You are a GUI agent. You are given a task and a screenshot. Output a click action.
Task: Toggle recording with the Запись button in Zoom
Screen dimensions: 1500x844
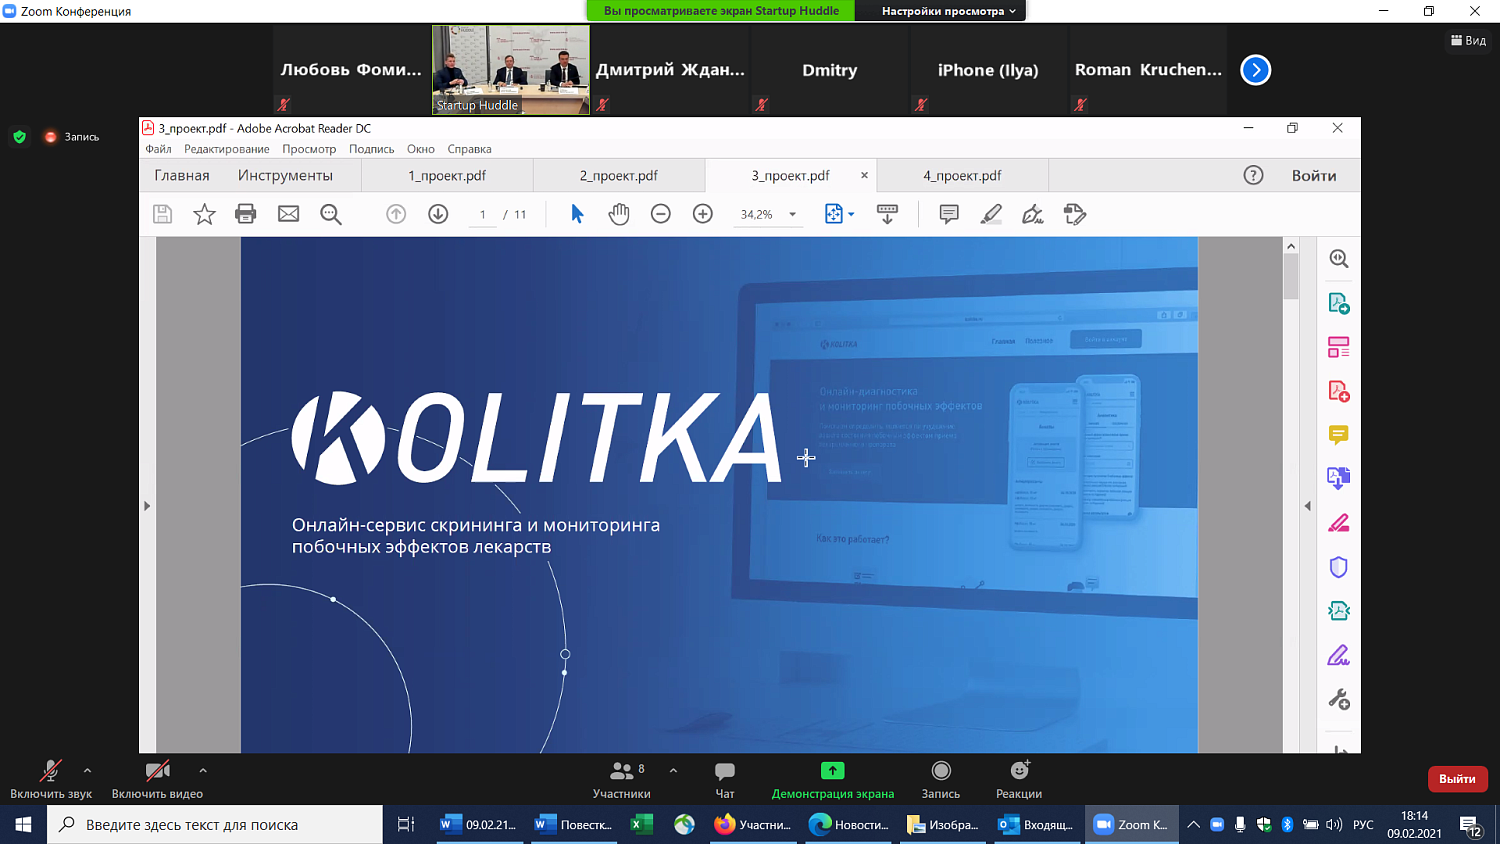tap(940, 779)
